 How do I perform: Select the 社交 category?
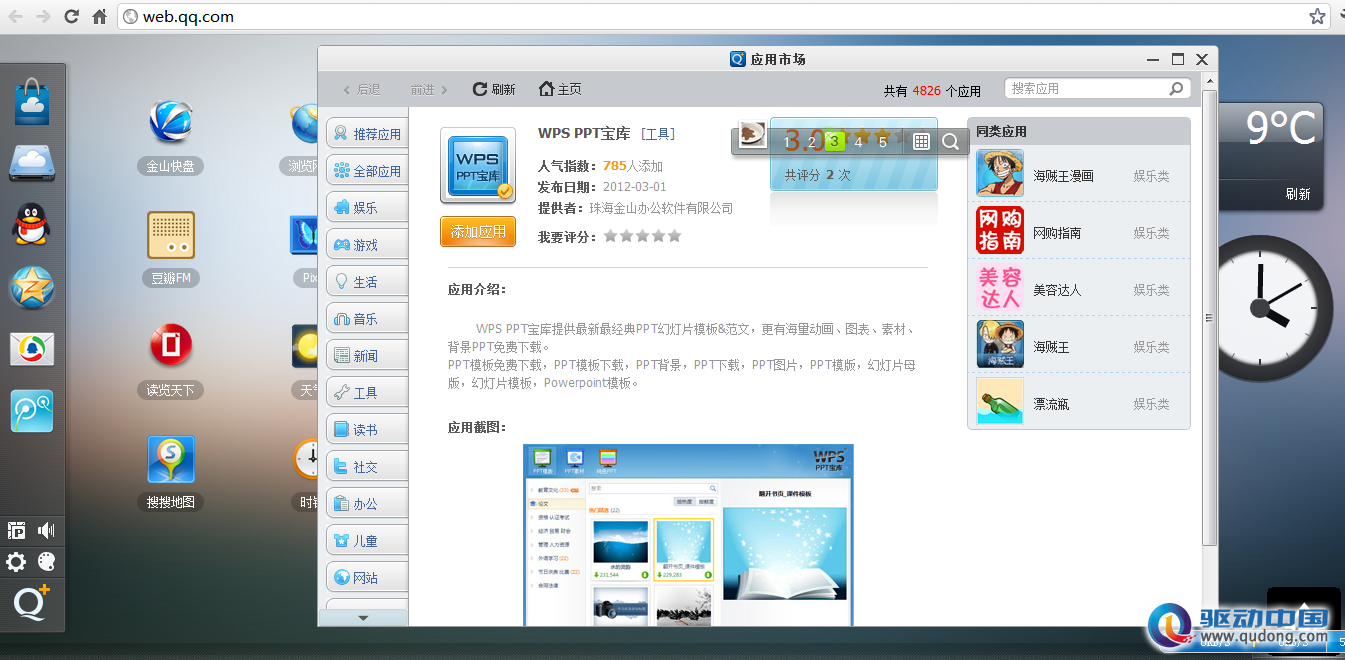[x=367, y=467]
